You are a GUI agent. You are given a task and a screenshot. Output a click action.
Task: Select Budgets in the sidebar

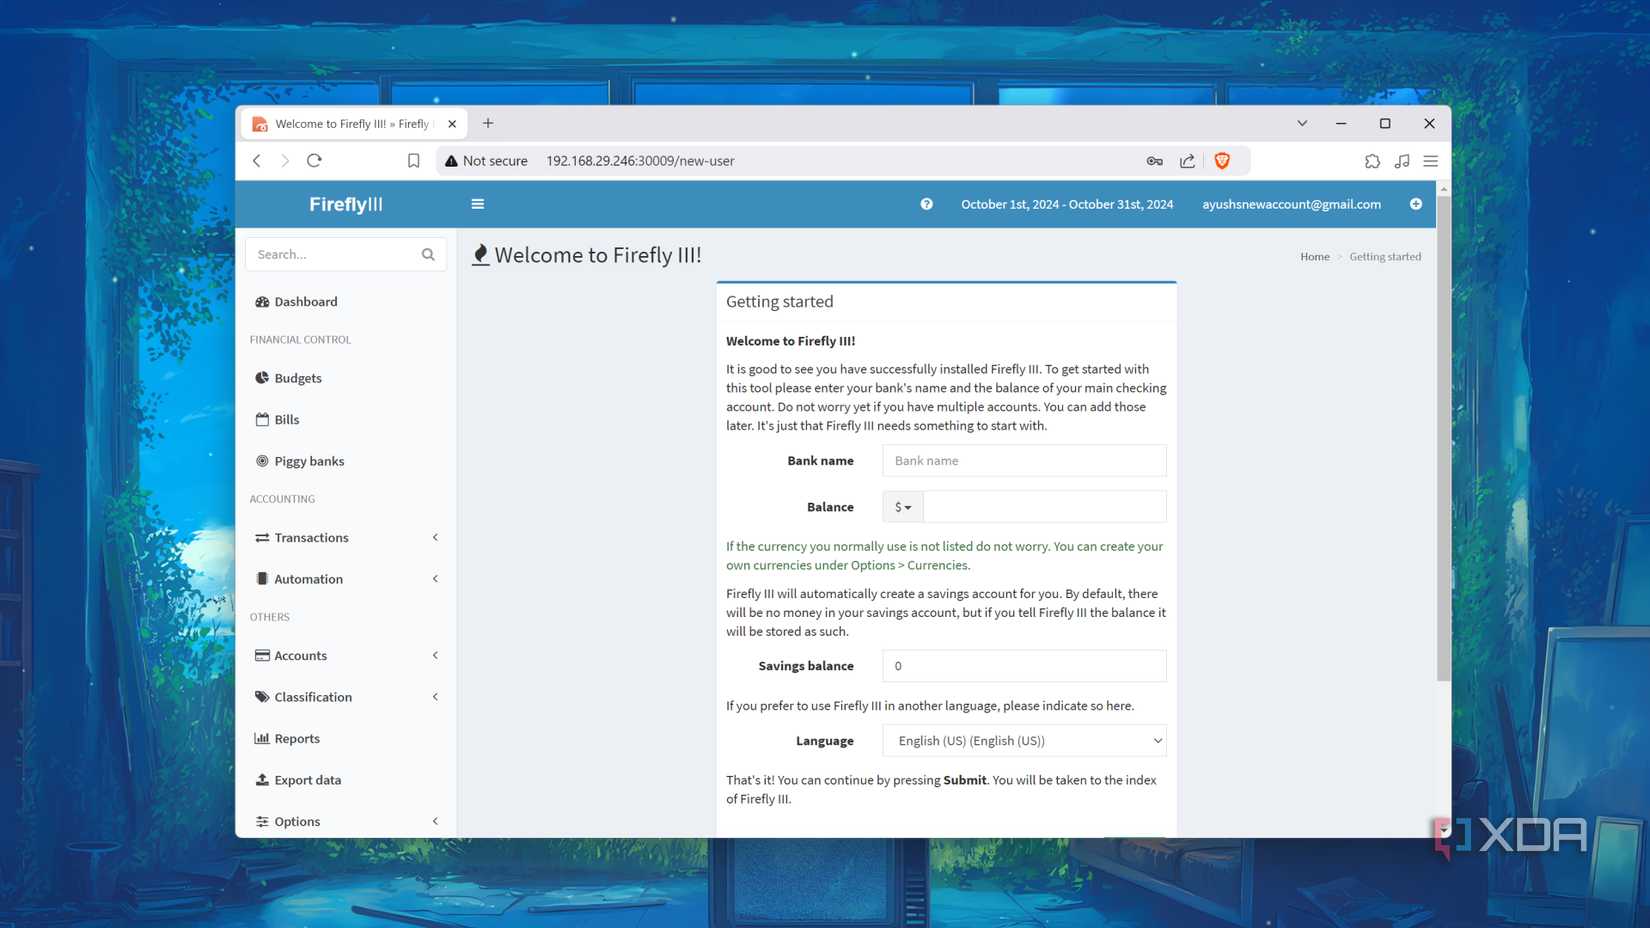[x=297, y=377]
